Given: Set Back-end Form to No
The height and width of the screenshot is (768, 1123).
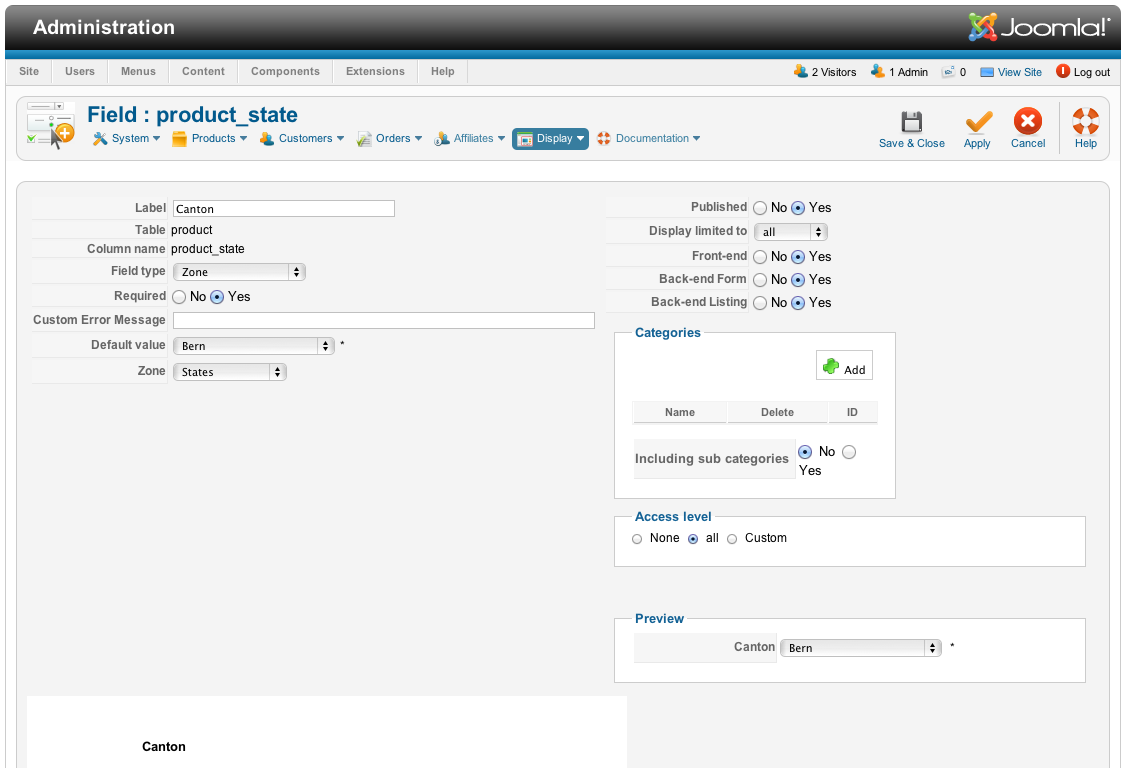Looking at the screenshot, I should pyautogui.click(x=760, y=279).
